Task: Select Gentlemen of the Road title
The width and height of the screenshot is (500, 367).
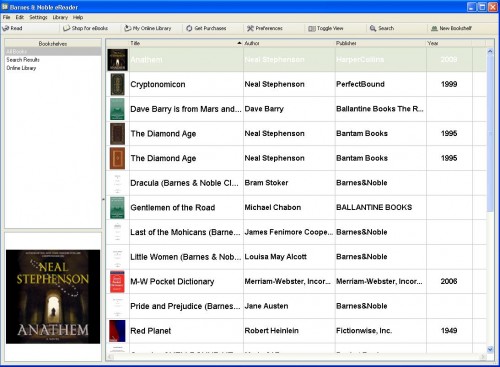Action: 173,208
